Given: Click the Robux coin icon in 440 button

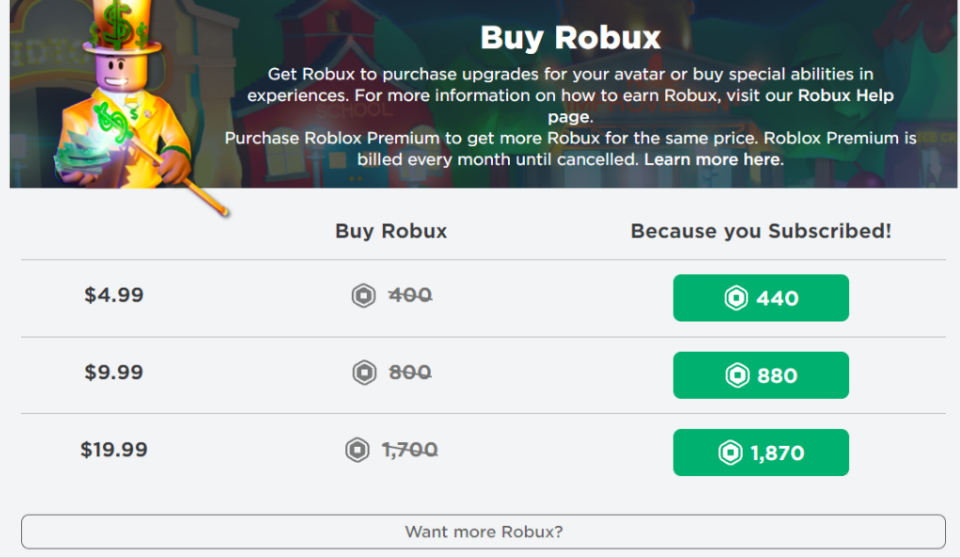Looking at the screenshot, I should [x=736, y=298].
